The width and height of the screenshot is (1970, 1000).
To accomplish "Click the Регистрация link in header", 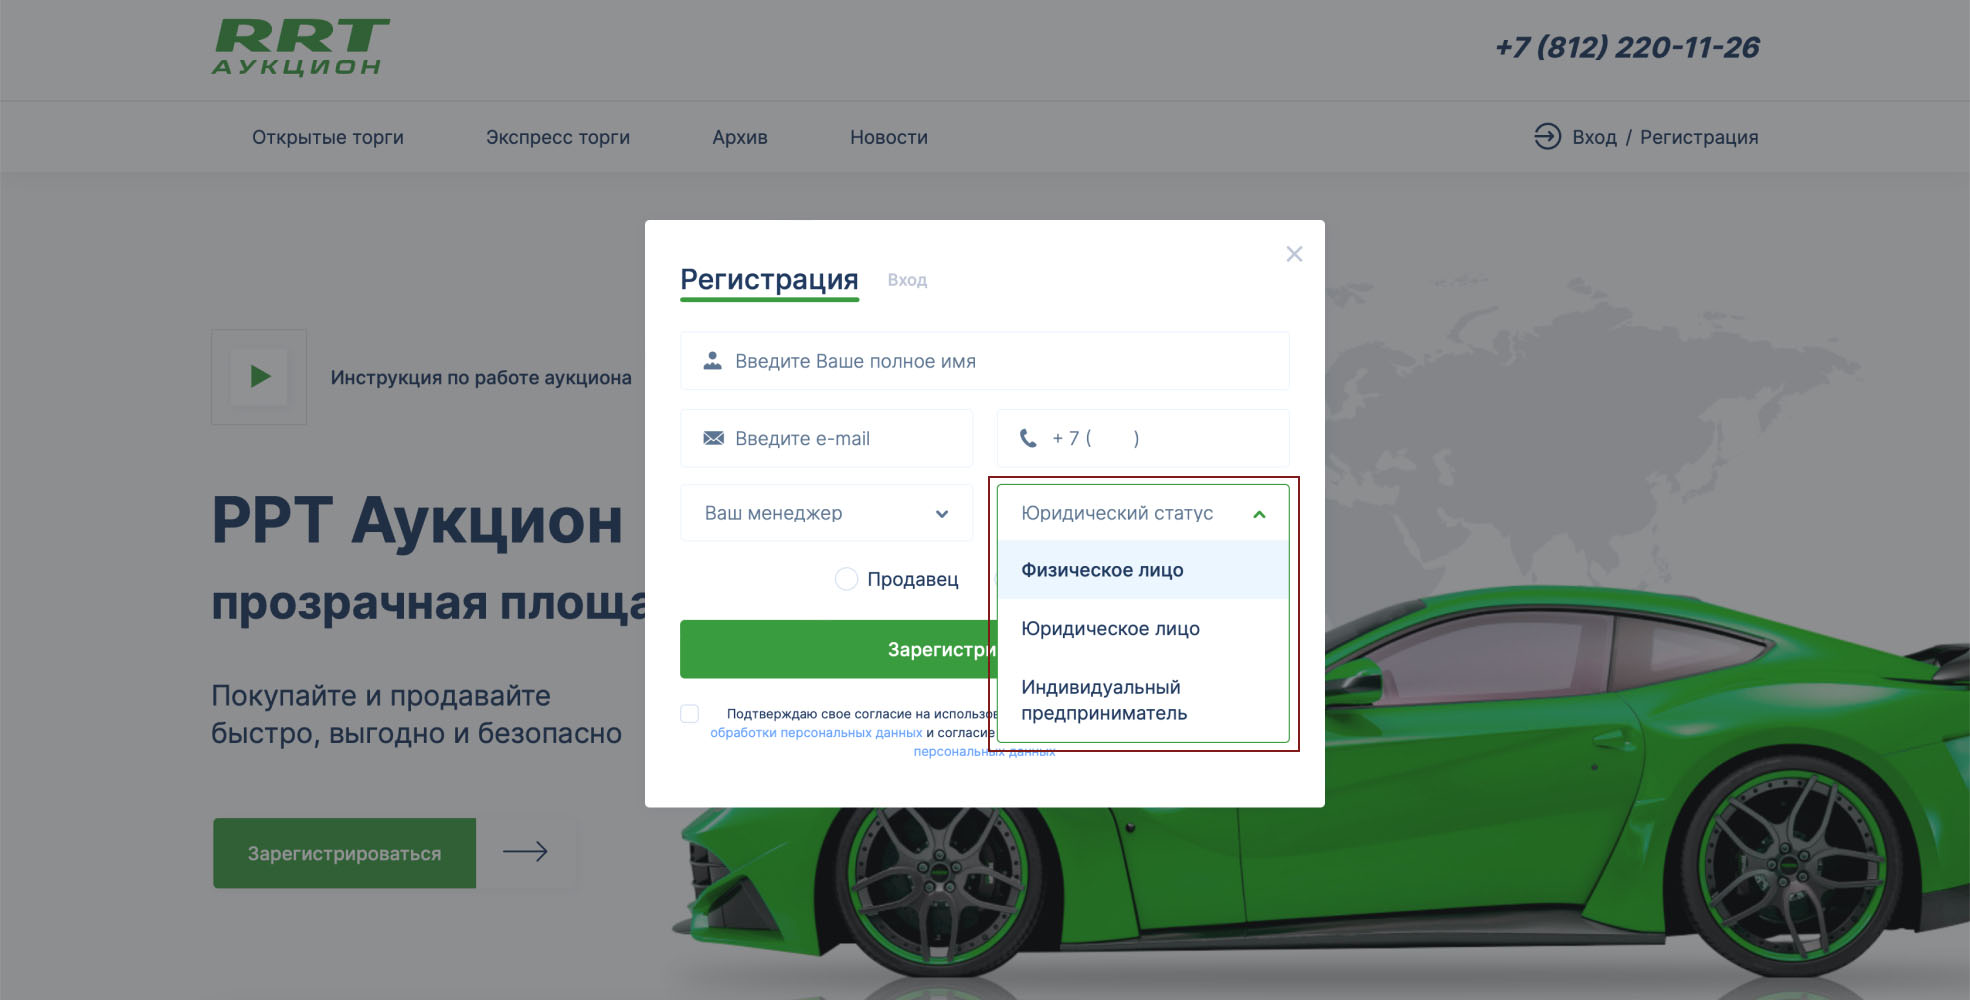I will pos(1699,137).
